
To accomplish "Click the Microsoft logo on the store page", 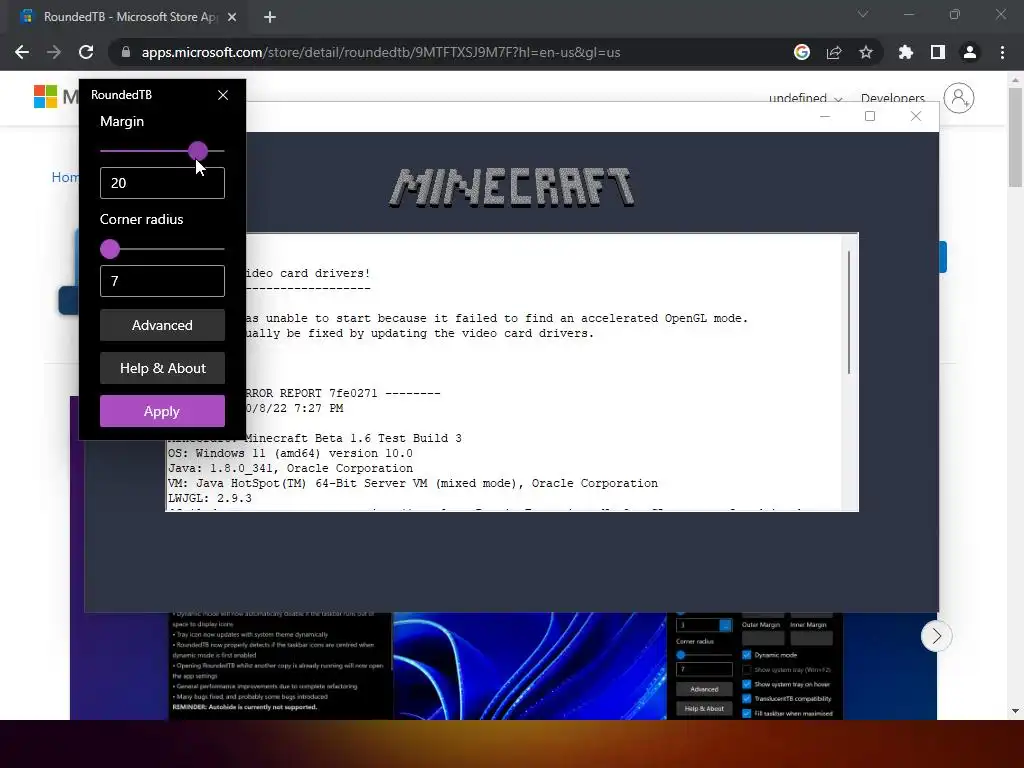I will tap(45, 97).
